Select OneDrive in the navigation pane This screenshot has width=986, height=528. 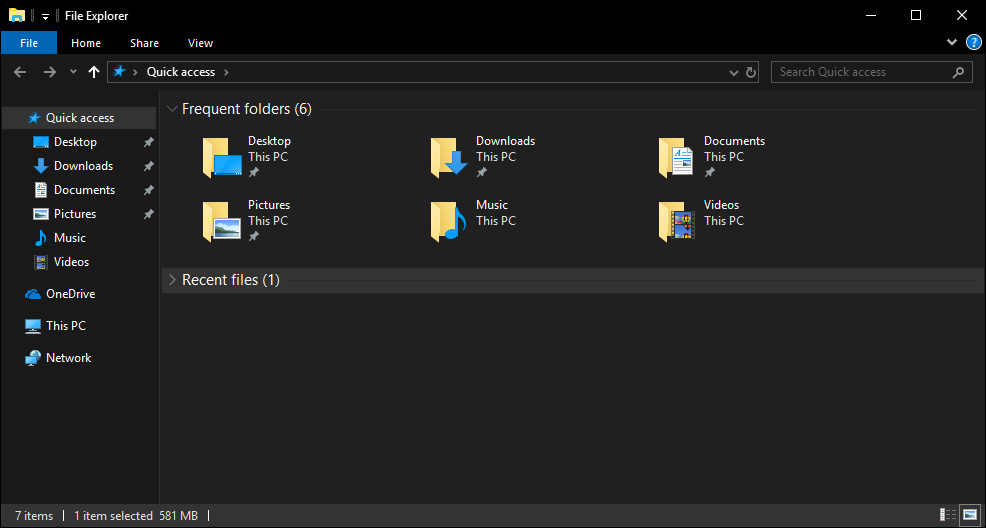[x=70, y=294]
